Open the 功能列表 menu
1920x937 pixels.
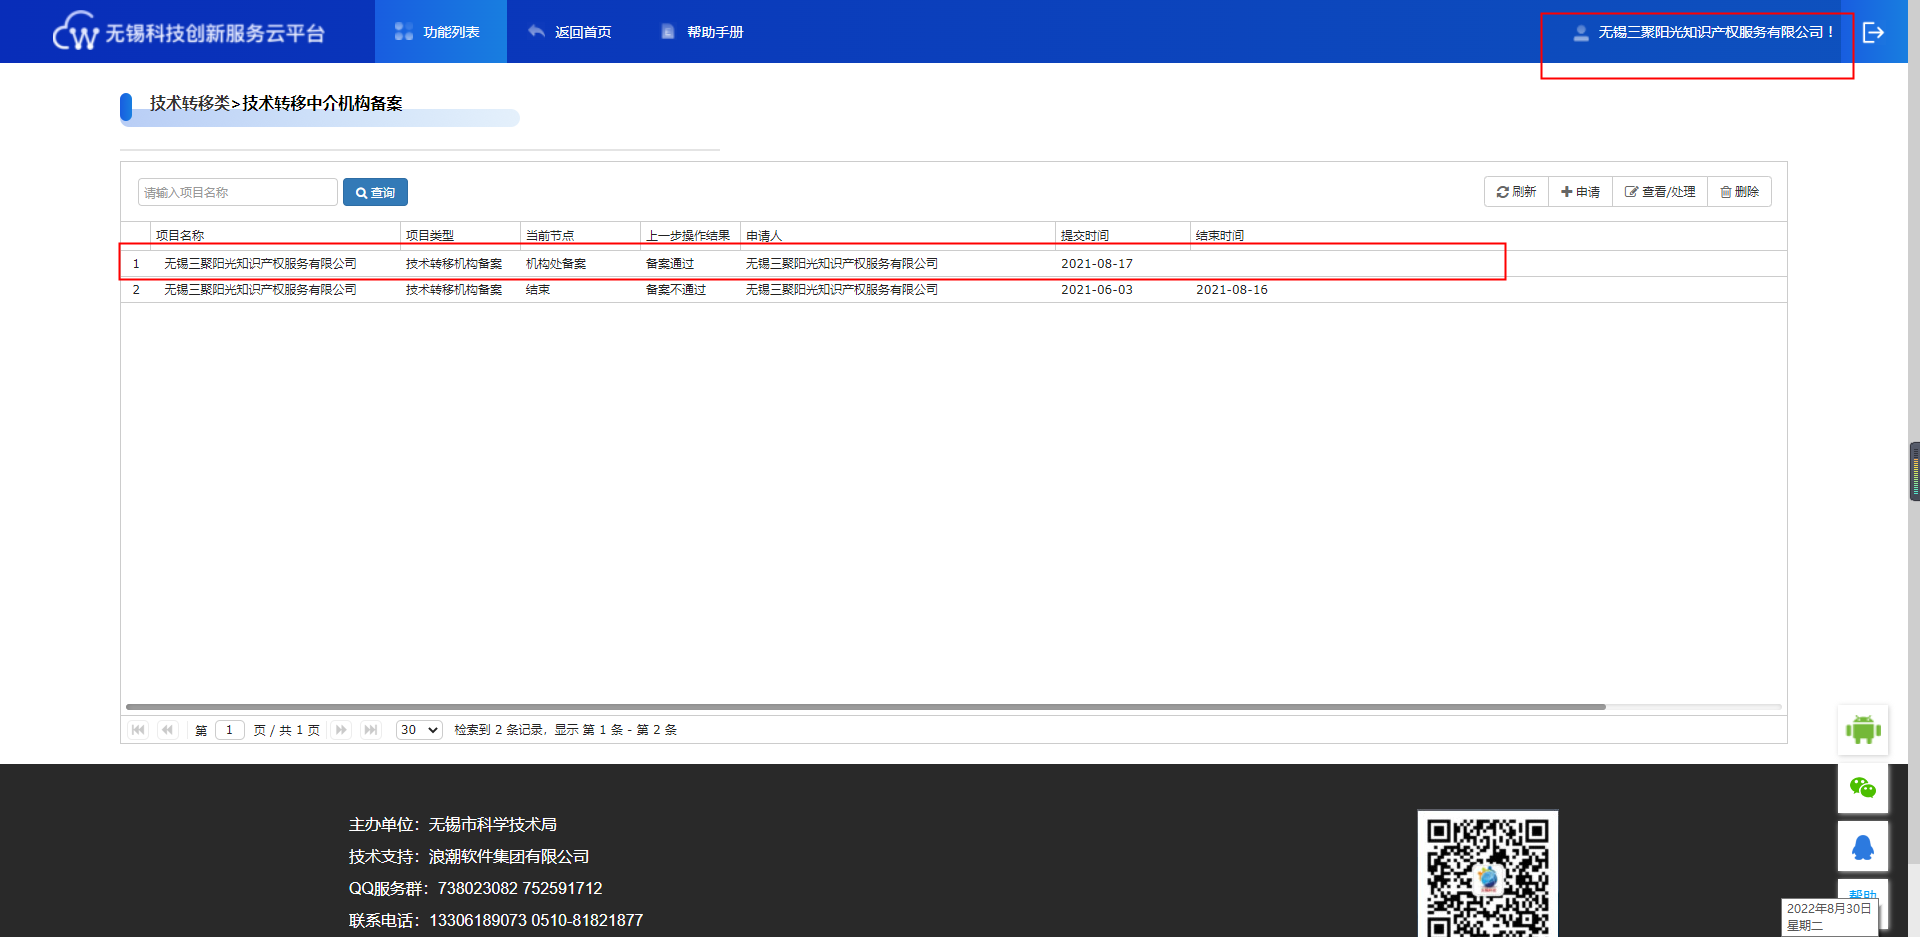click(x=440, y=32)
